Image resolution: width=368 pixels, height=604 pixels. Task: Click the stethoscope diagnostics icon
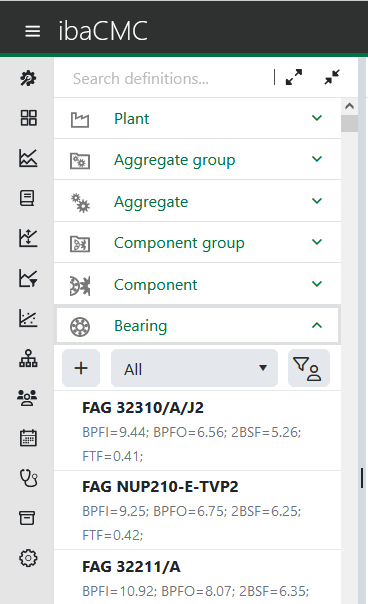point(29,478)
